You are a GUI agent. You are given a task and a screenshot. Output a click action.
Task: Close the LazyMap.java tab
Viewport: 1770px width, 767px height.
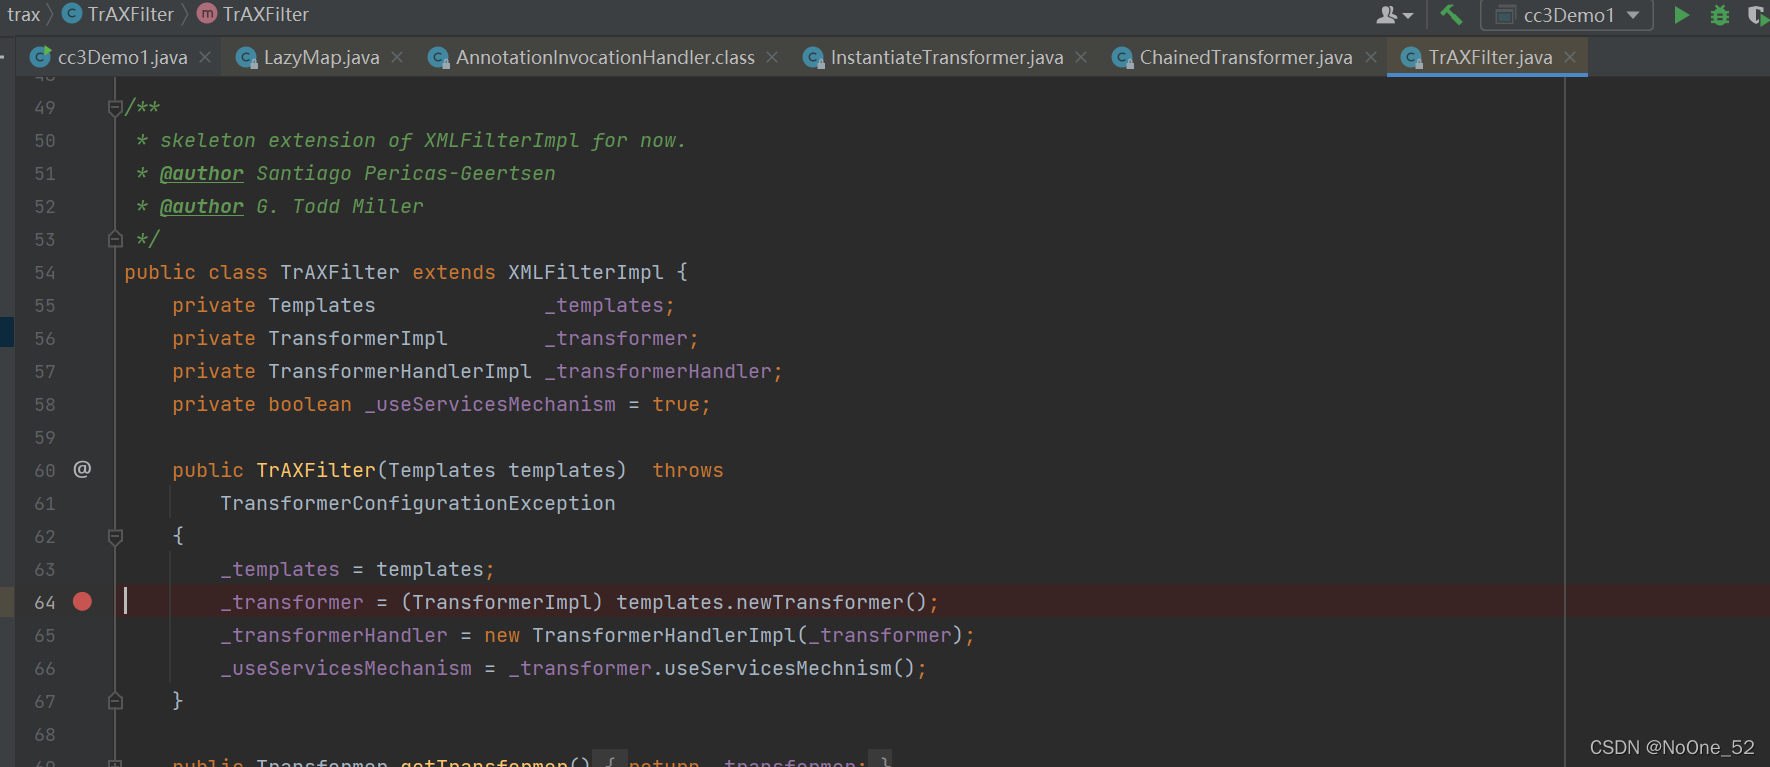coord(397,58)
